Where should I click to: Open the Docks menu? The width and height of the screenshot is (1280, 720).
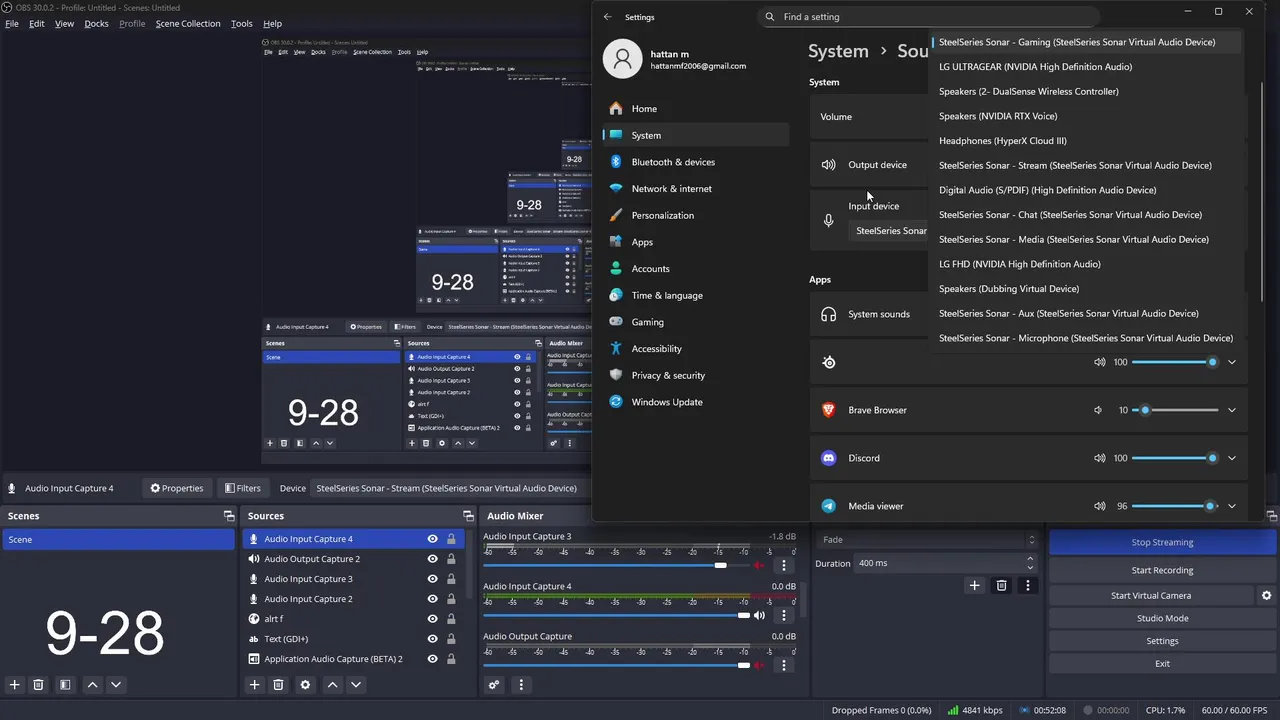point(96,24)
